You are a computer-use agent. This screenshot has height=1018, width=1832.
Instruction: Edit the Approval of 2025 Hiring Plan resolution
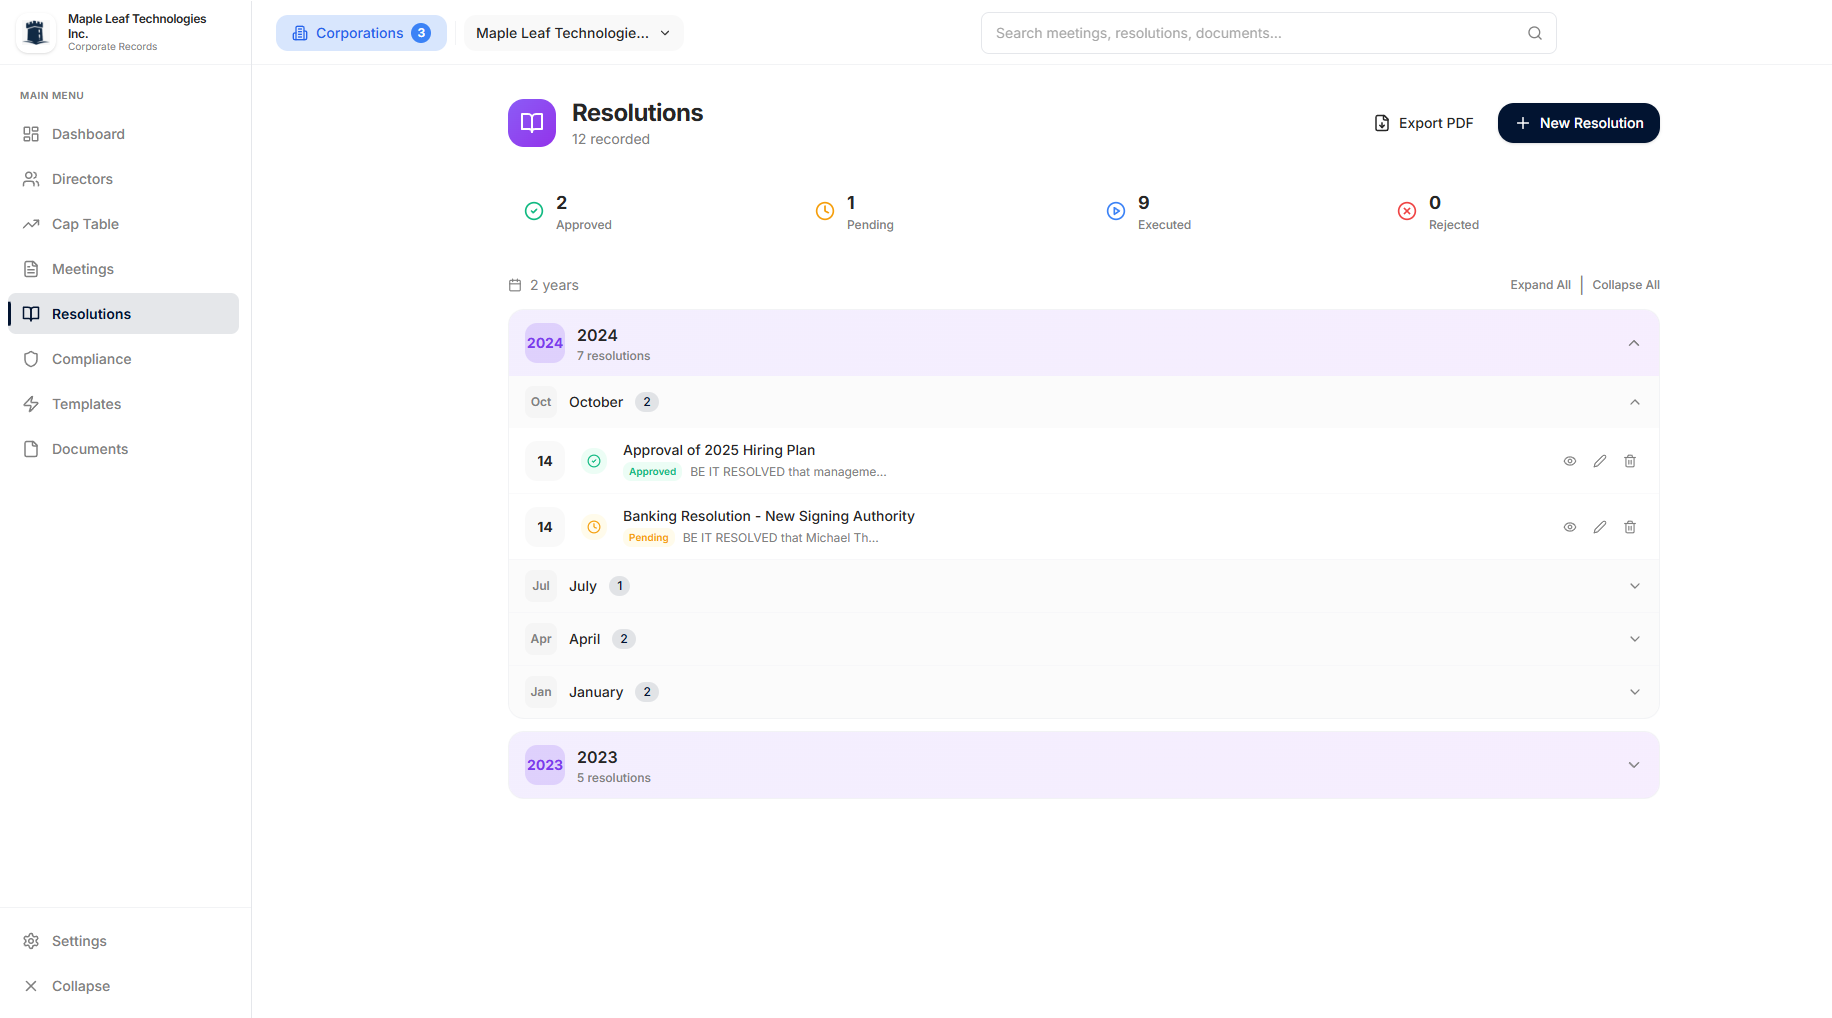tap(1600, 461)
